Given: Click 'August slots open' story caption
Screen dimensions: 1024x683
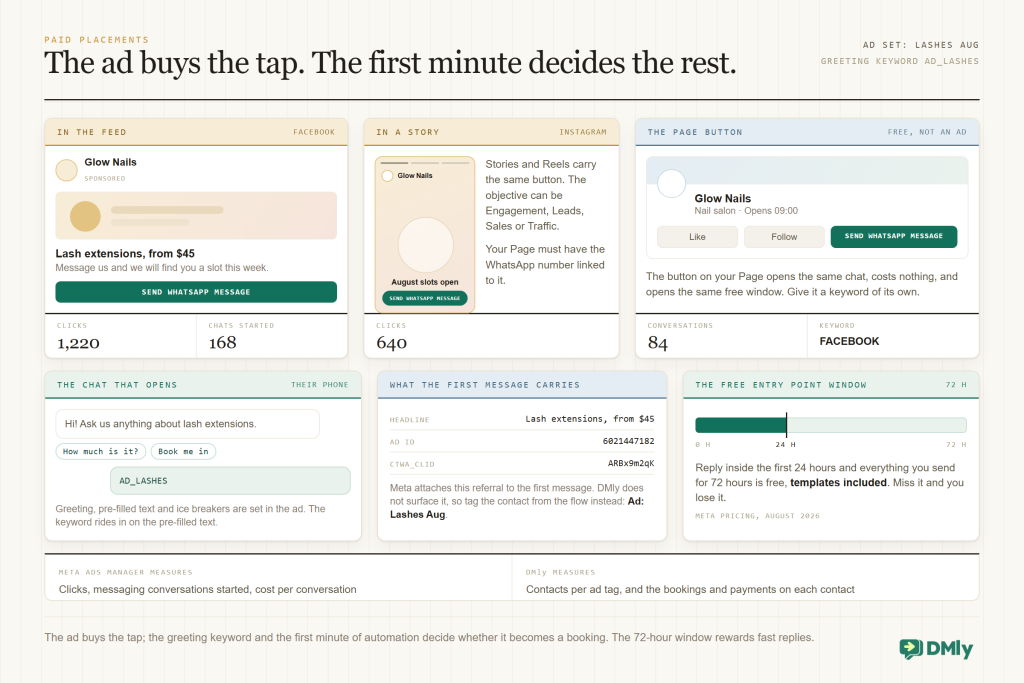Looking at the screenshot, I should (x=425, y=282).
